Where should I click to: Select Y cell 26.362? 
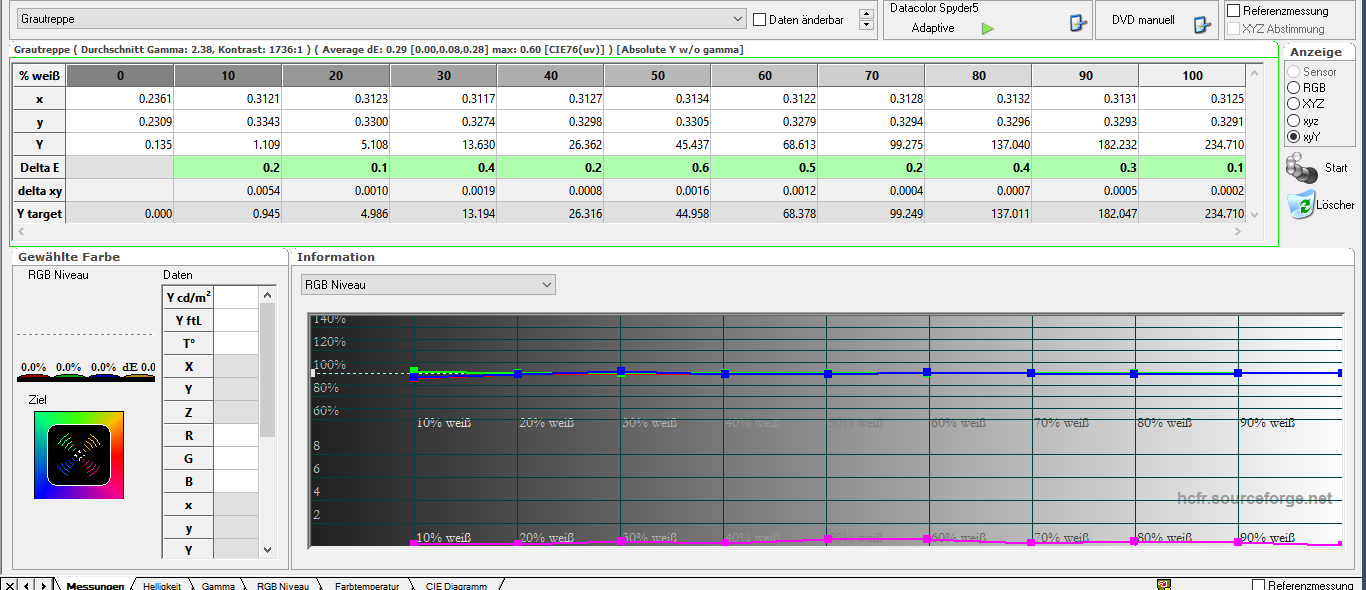[x=550, y=144]
